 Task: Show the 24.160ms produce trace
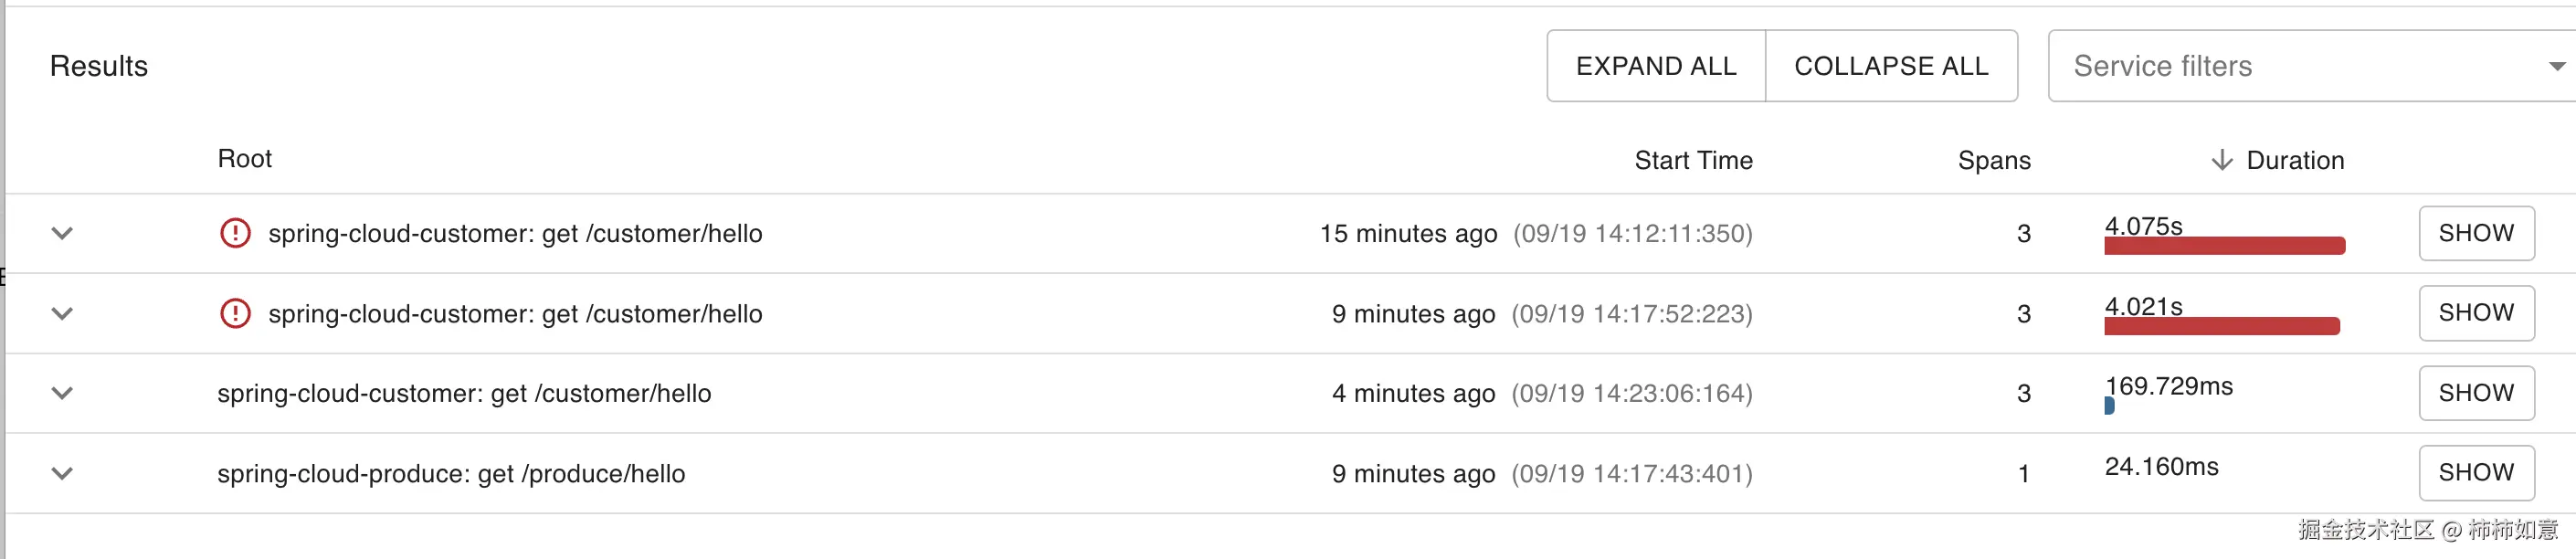coord(2476,472)
